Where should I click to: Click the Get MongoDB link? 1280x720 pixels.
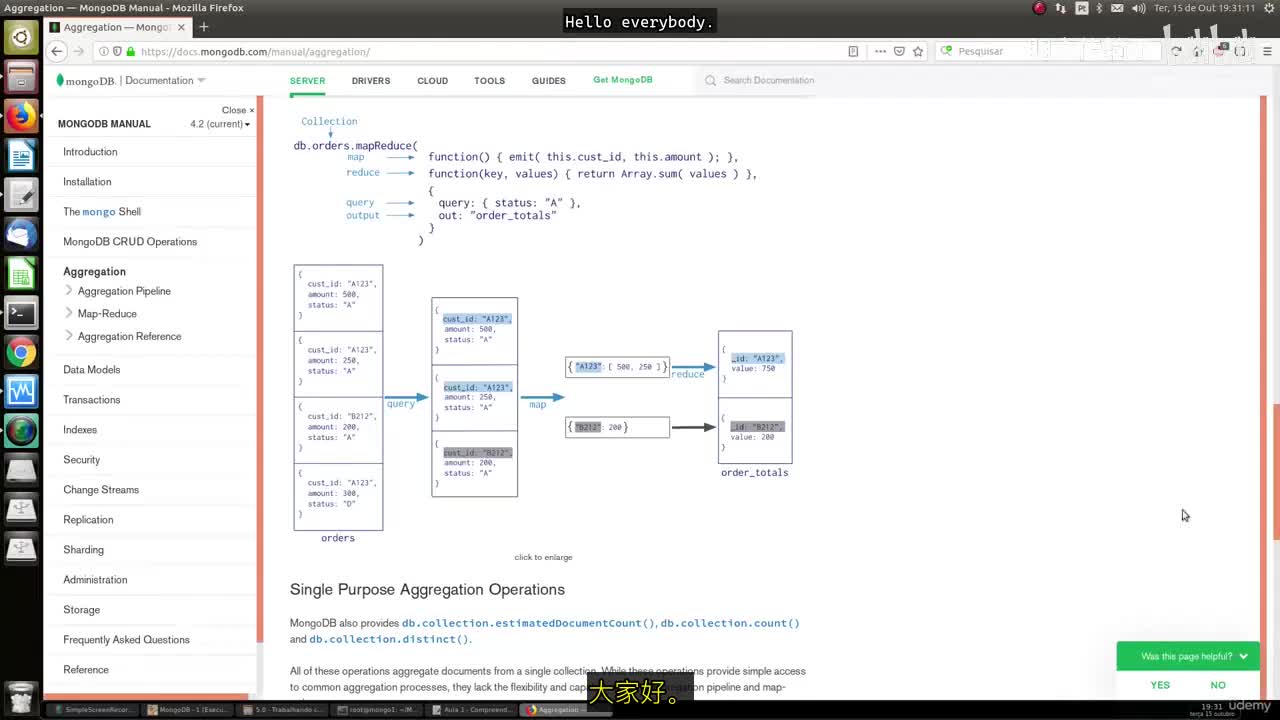point(623,80)
